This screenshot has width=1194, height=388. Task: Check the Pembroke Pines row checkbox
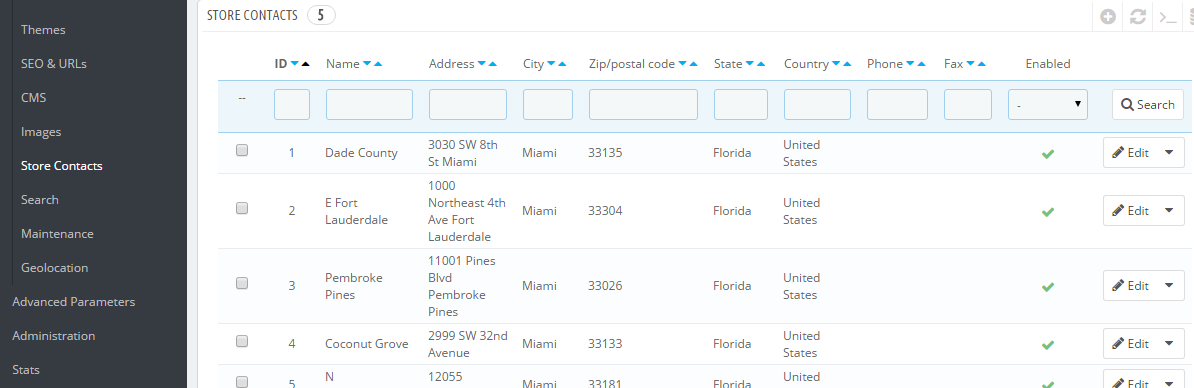click(x=242, y=283)
